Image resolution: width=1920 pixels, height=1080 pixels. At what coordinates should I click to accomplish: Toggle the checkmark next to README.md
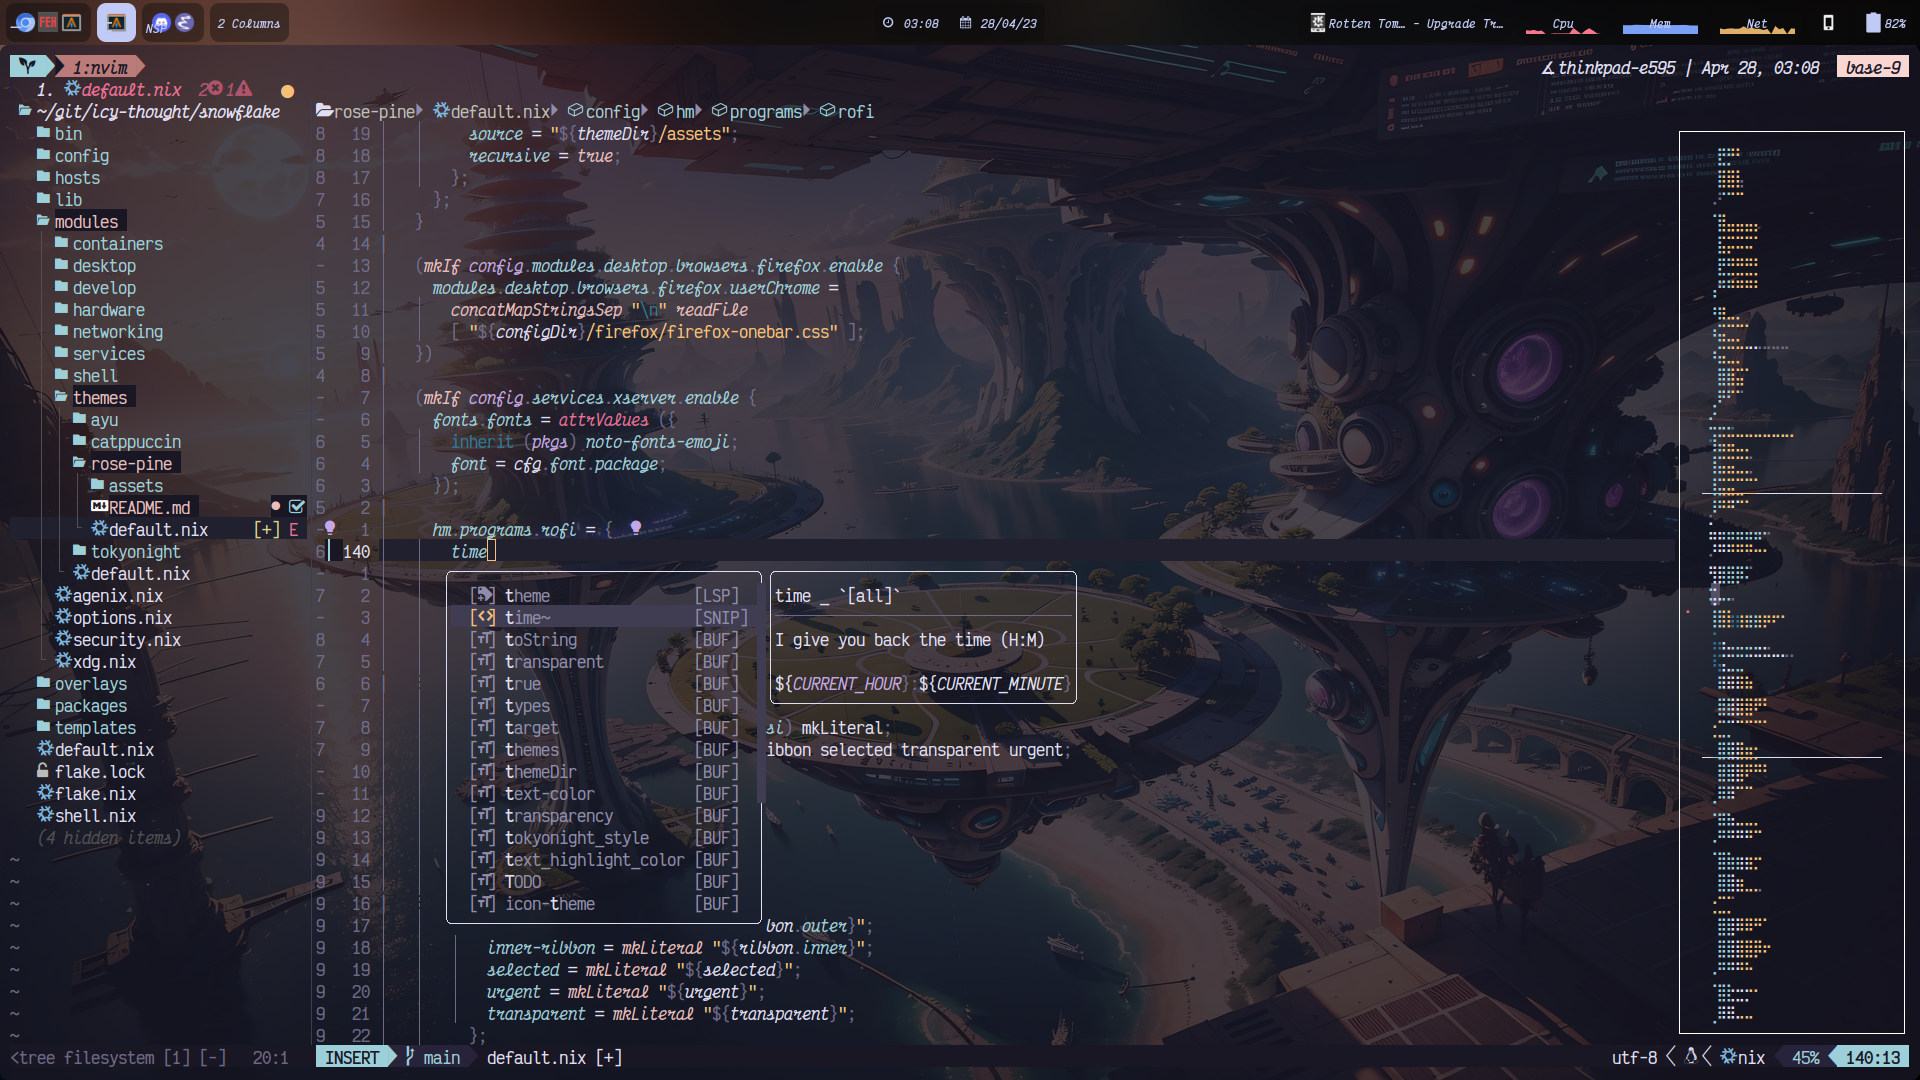point(297,507)
